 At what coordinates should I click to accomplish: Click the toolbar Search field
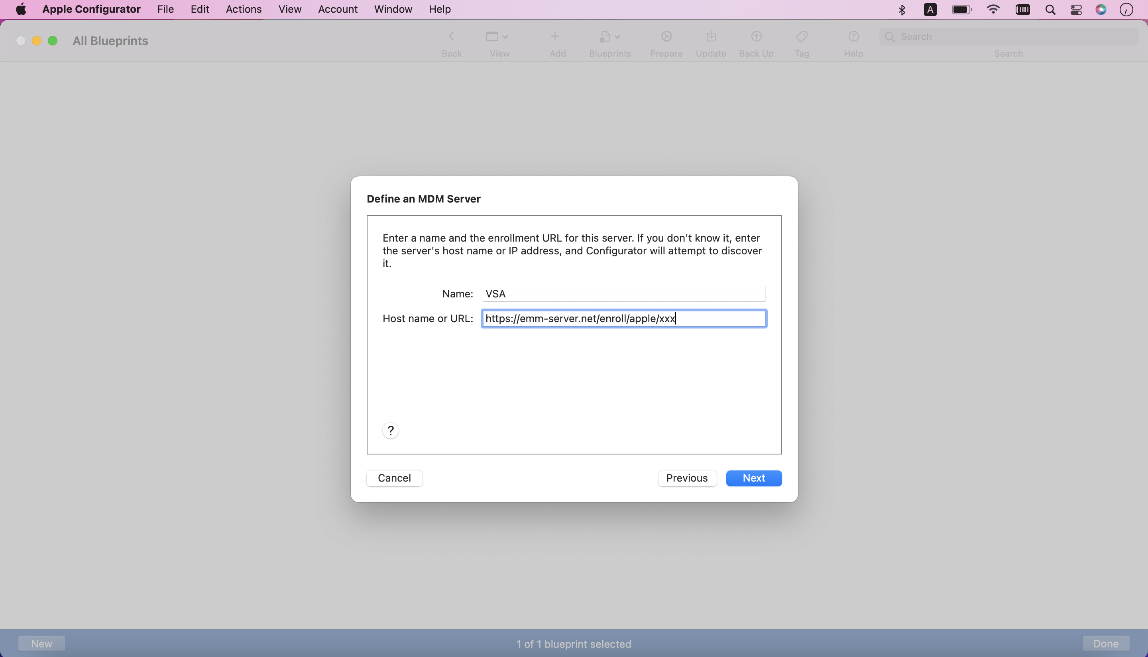pos(1010,37)
